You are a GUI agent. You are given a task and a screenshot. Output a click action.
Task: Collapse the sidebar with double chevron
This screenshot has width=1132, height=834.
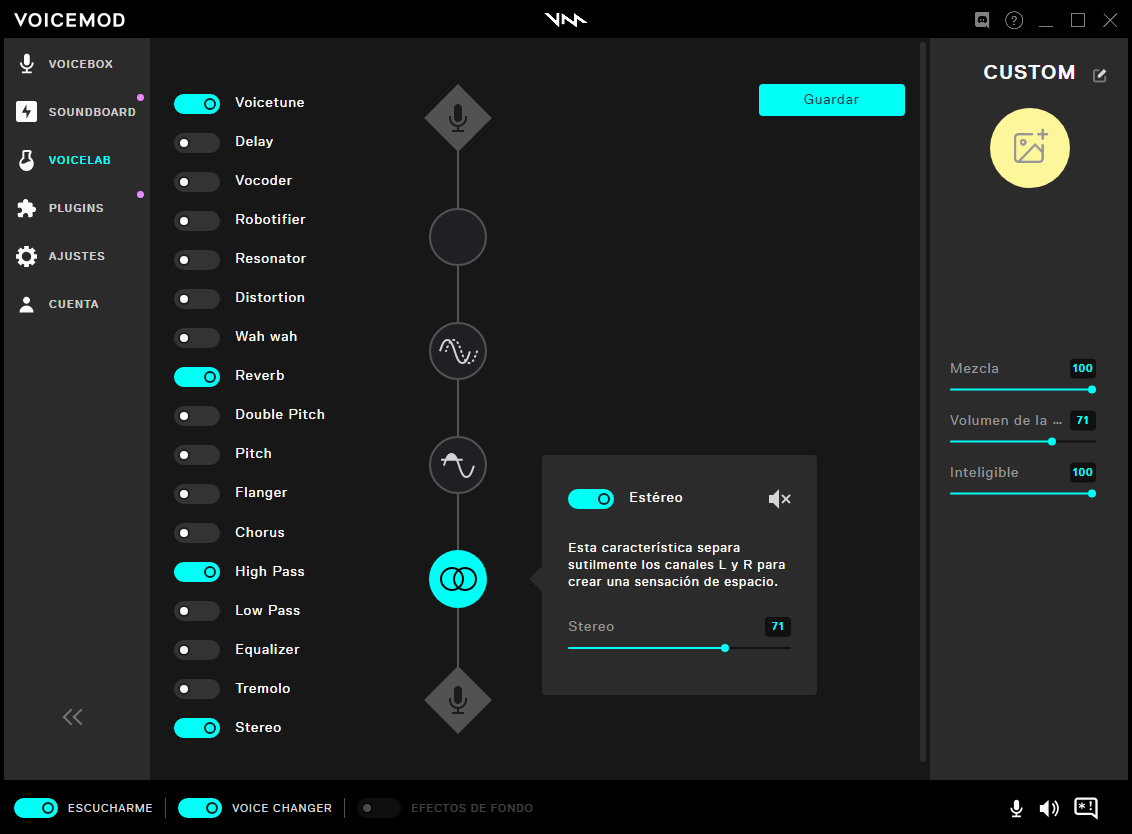click(72, 717)
